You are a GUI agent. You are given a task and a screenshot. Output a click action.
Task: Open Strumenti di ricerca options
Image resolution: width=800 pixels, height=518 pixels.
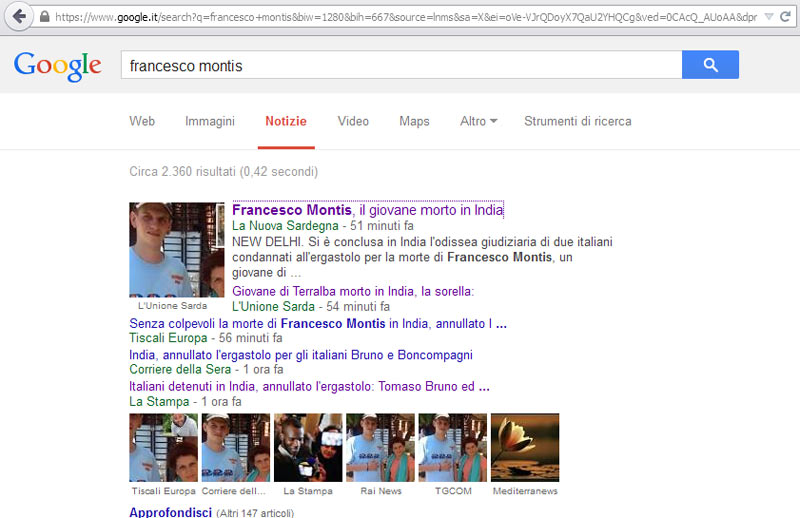pos(578,121)
